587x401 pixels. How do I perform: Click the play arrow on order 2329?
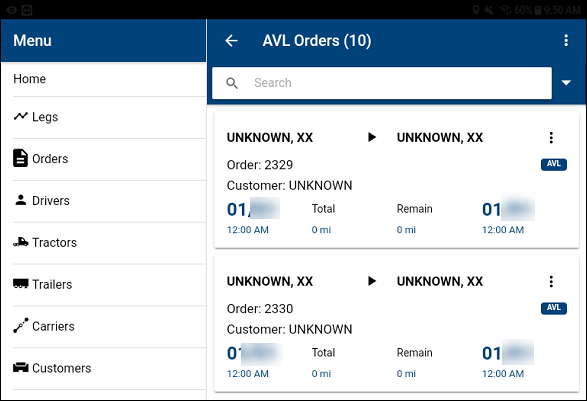pos(372,137)
